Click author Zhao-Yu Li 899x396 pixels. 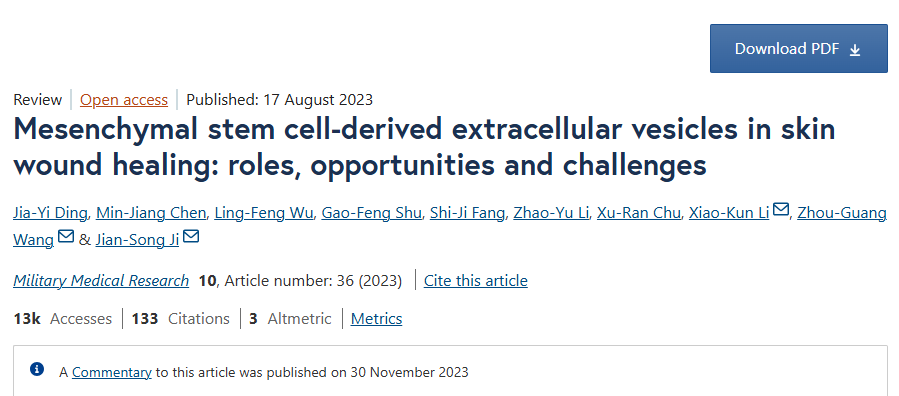tap(551, 213)
